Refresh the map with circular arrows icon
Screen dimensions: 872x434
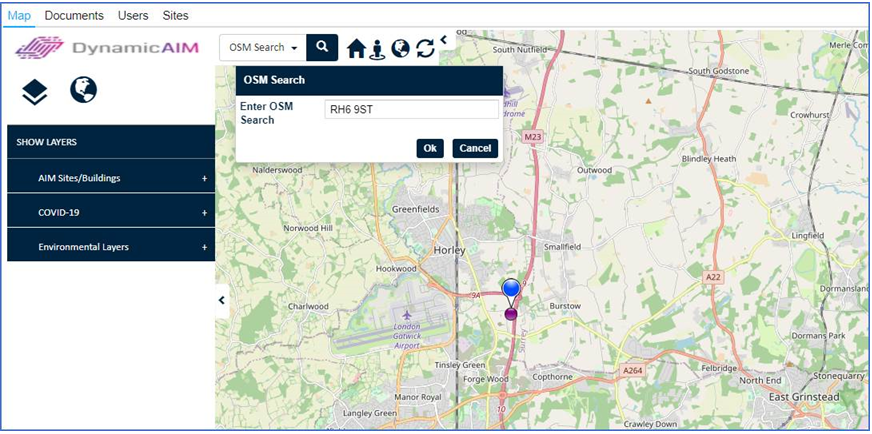coord(425,49)
